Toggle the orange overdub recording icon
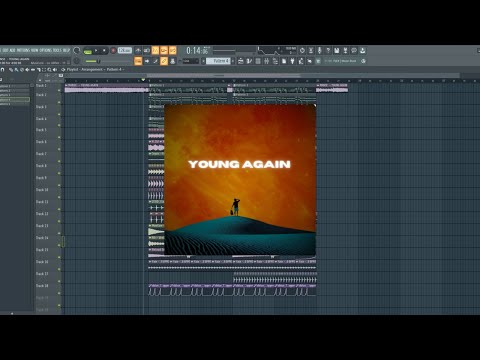The image size is (480, 360). click(164, 51)
